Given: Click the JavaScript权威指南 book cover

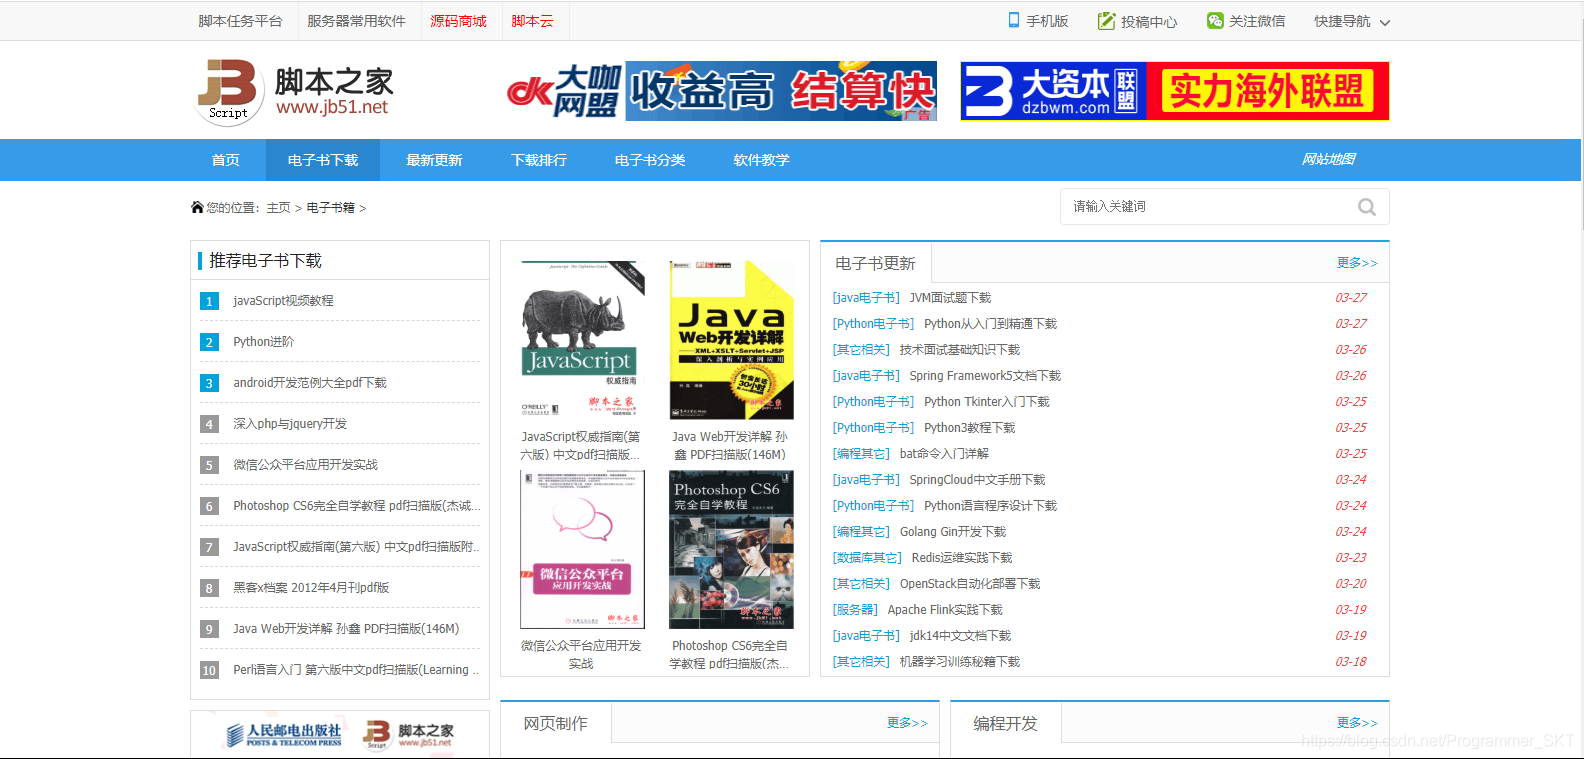Looking at the screenshot, I should pos(583,340).
